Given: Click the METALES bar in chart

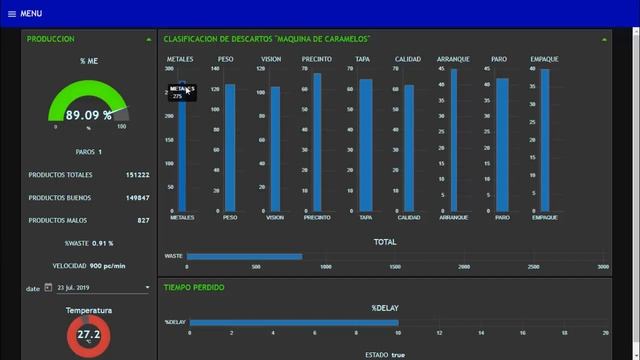Looking at the screenshot, I should click(x=182, y=146).
